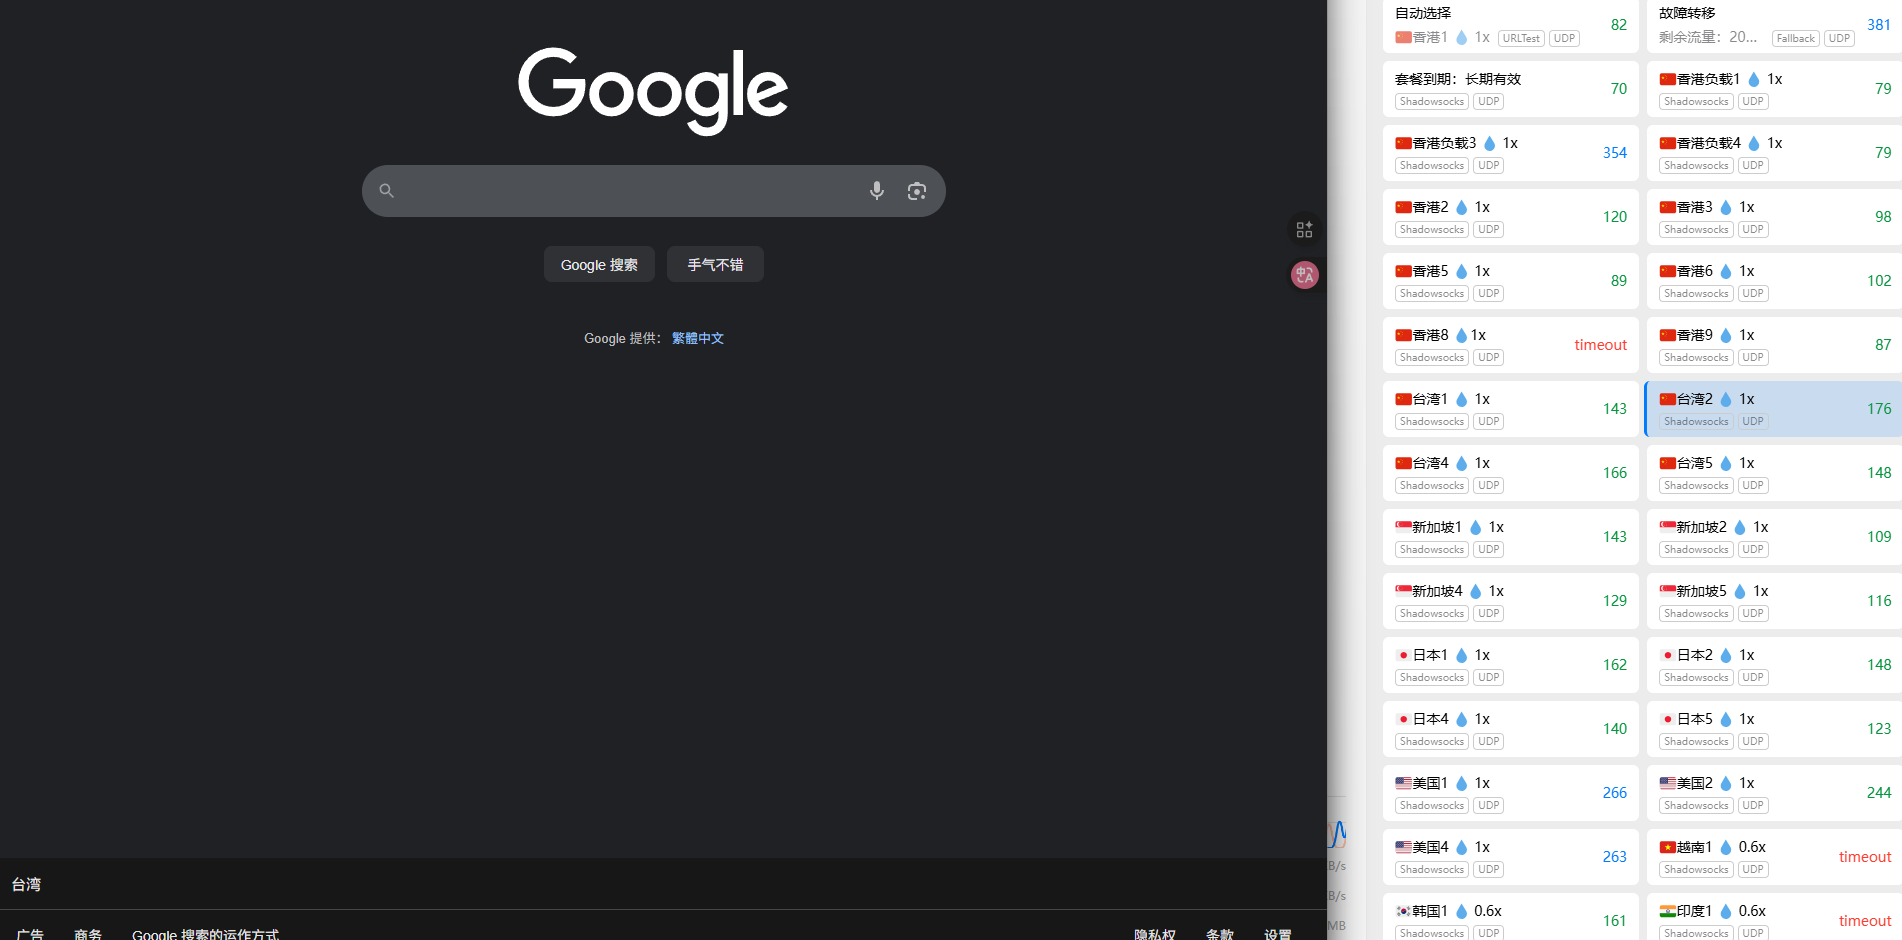This screenshot has height=940, width=1902.
Task: Open the 设置 menu in the footer
Action: click(1277, 933)
